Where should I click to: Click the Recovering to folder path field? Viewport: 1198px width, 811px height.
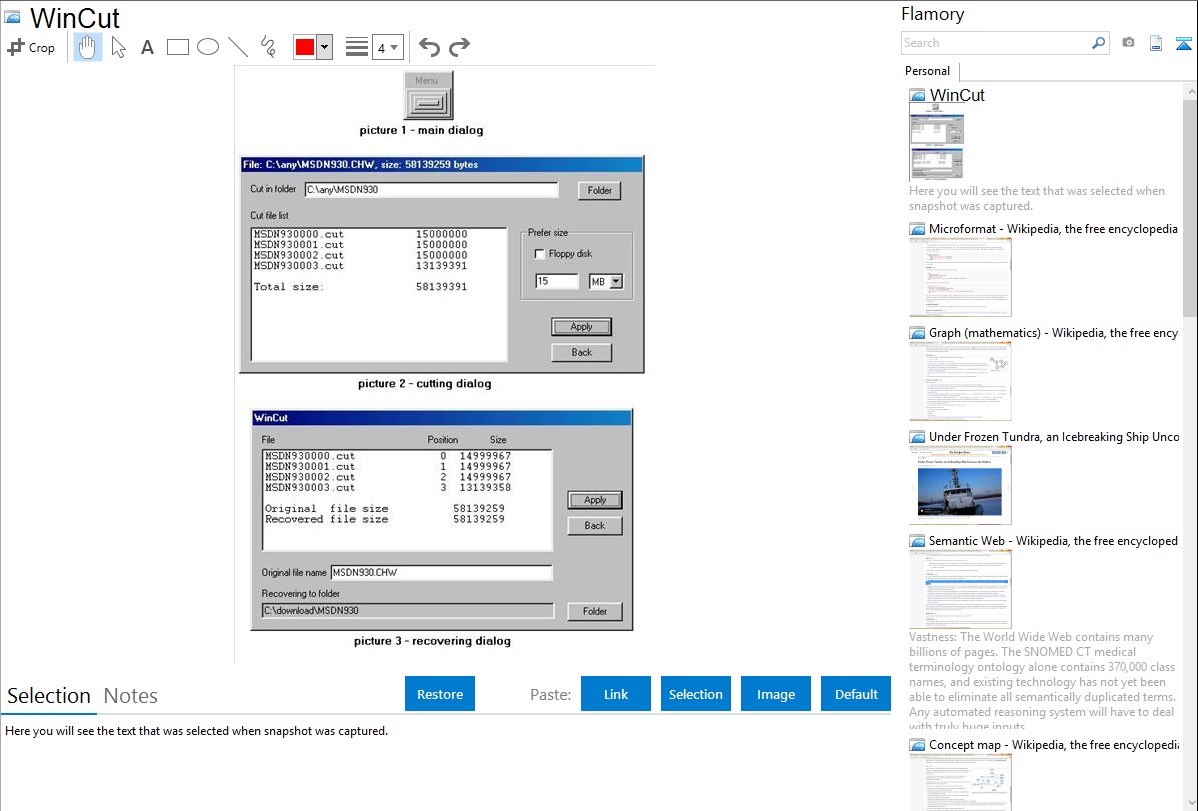click(407, 611)
